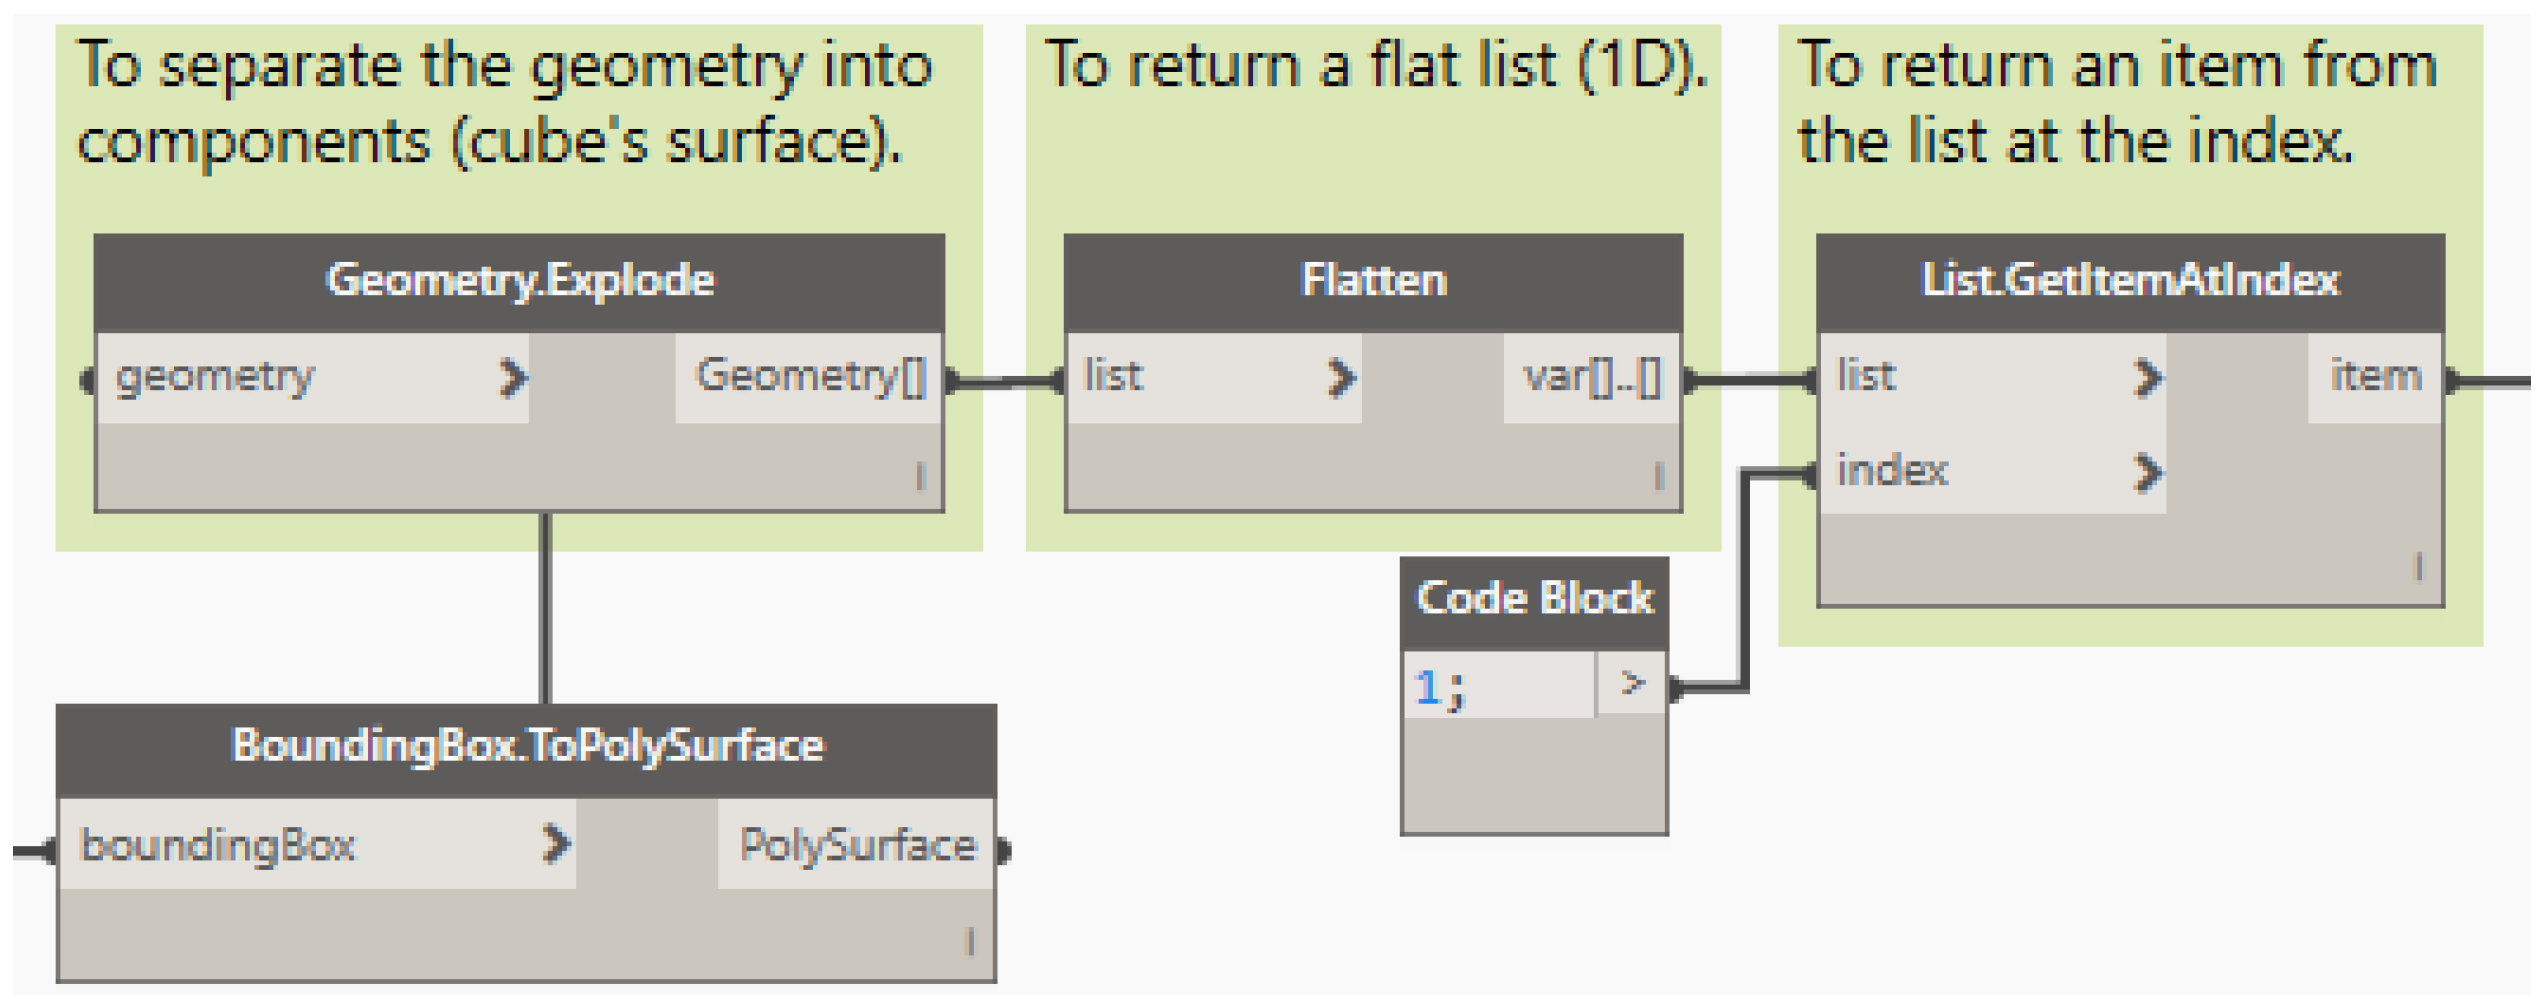The width and height of the screenshot is (2548, 999).
Task: Click the Code Block output arrow port
Action: coord(1632,684)
